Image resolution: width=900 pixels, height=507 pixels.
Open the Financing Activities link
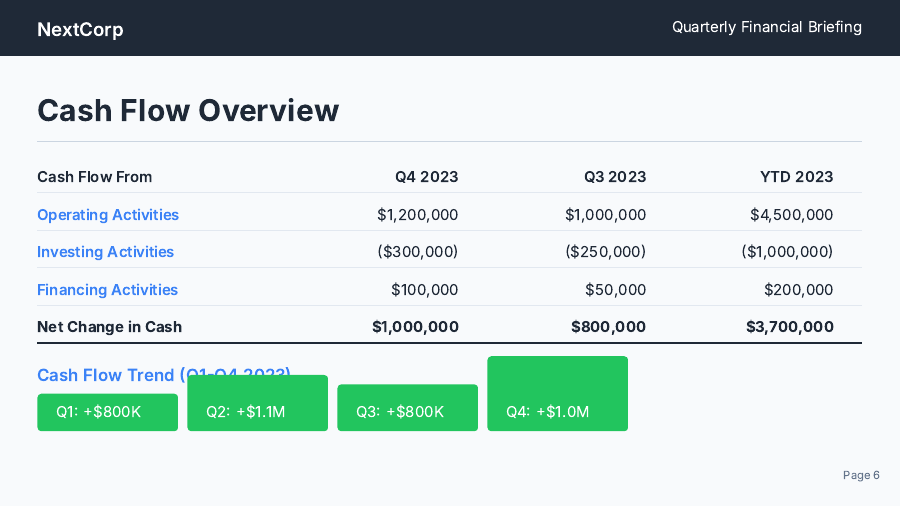click(x=107, y=290)
